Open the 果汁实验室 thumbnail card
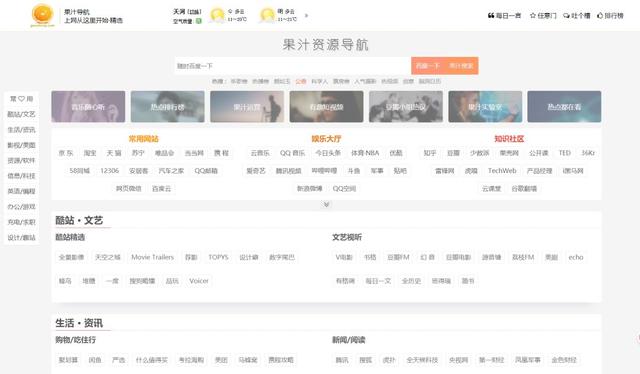 (485, 107)
